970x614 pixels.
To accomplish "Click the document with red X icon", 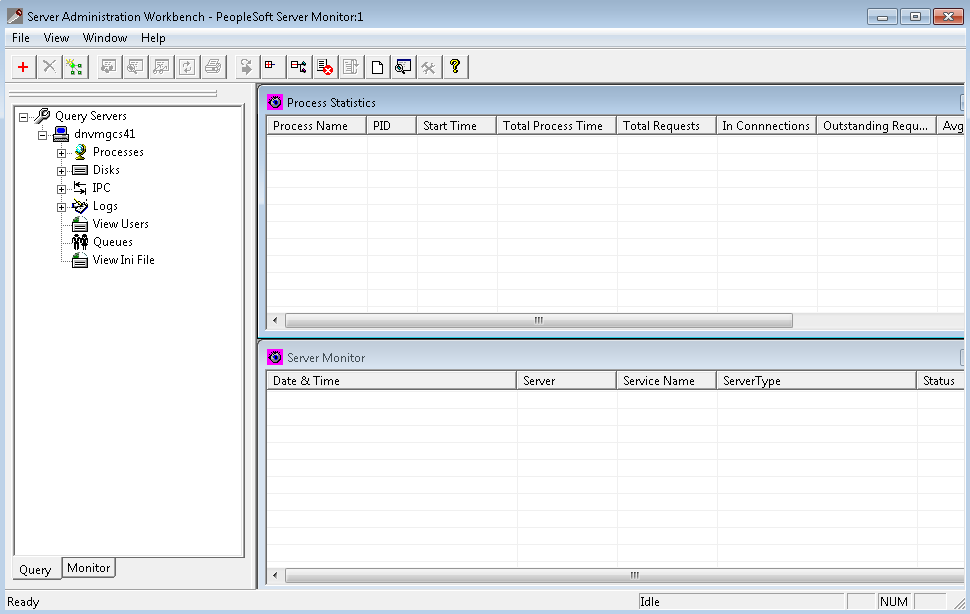I will [325, 67].
